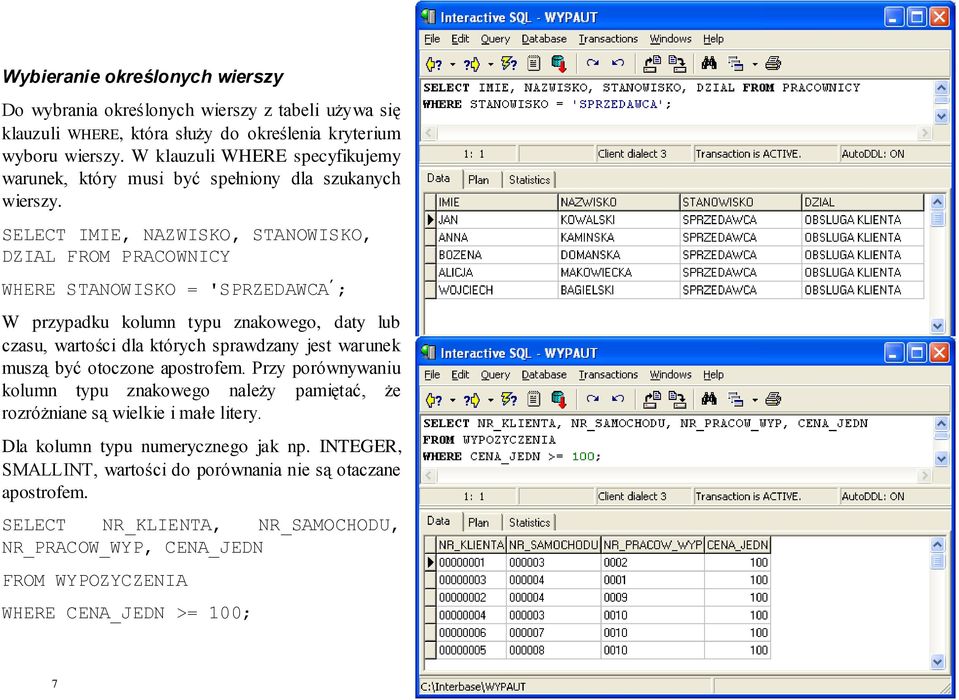Click counter-clockwise arrow icon in WYPOZYCZENIA query window
This screenshot has height=700, width=959.
coord(618,399)
